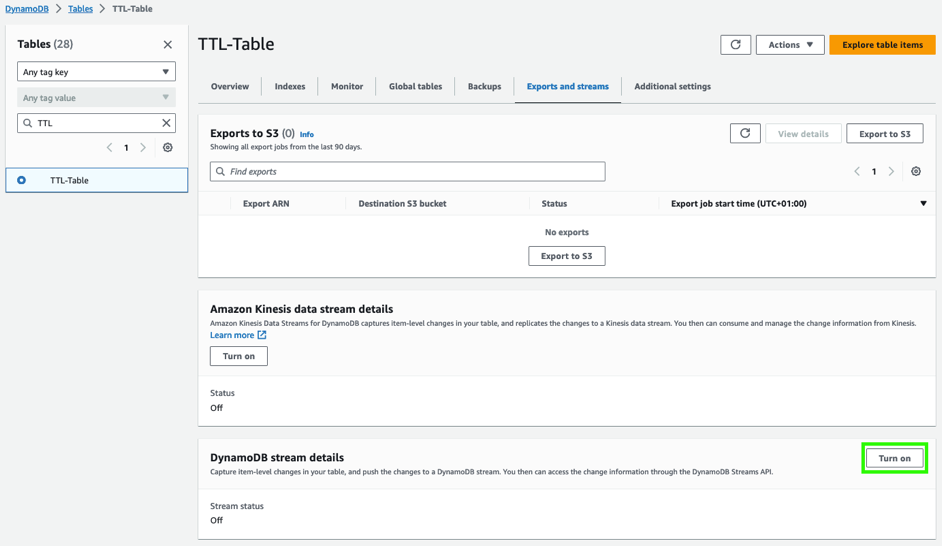Viewport: 942px width, 546px height.
Task: Expand the Actions dropdown menu
Action: tap(790, 45)
